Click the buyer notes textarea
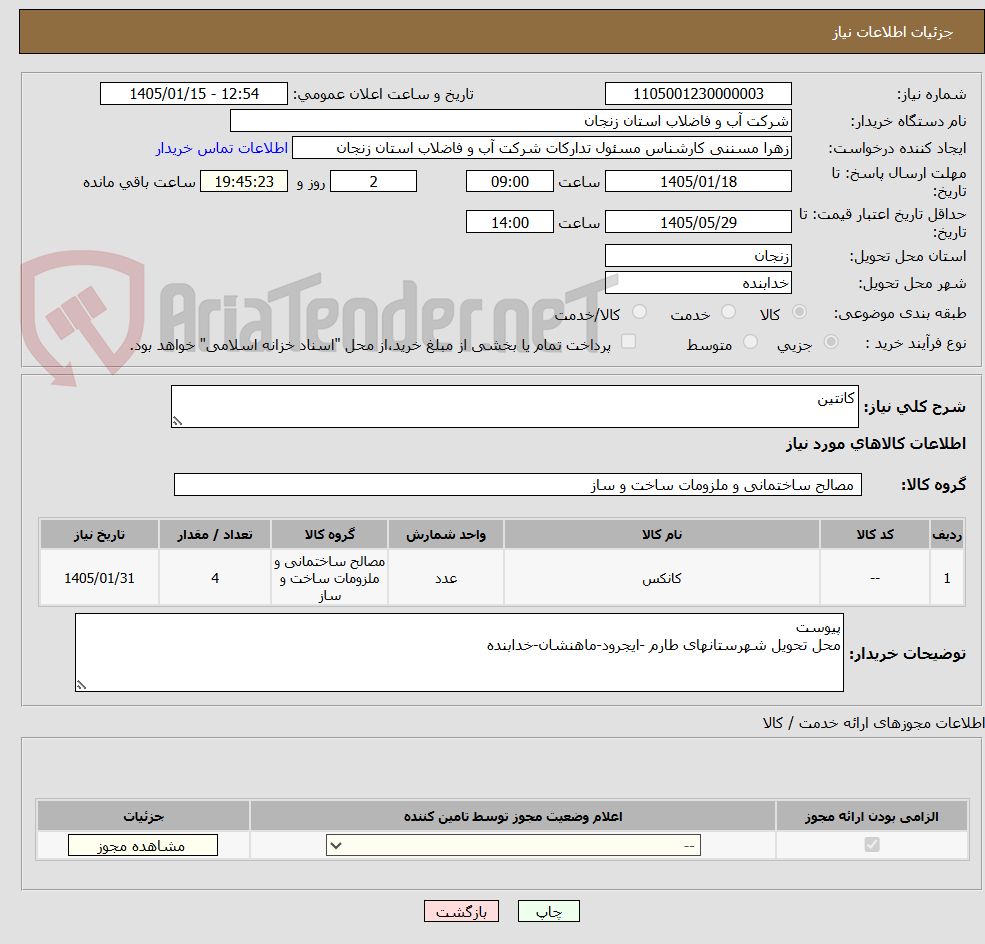Viewport: 985px width, 944px height. pyautogui.click(x=459, y=653)
